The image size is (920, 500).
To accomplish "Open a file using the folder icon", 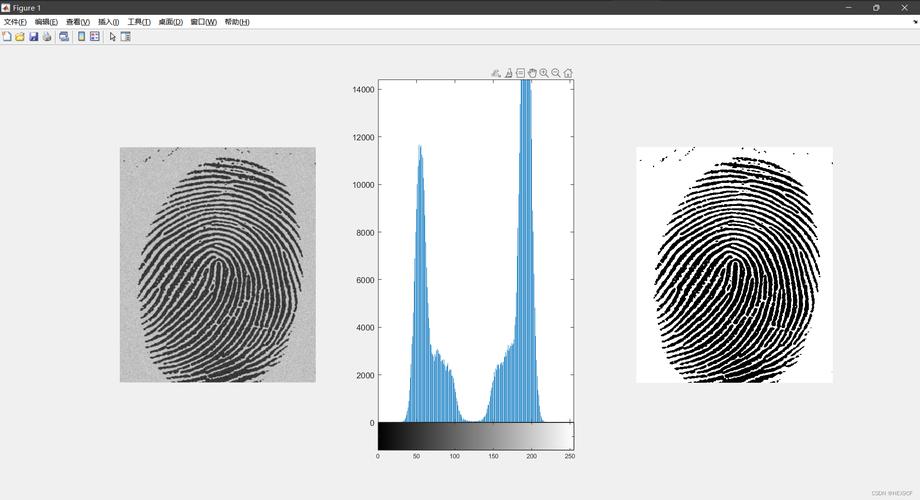I will coord(20,37).
